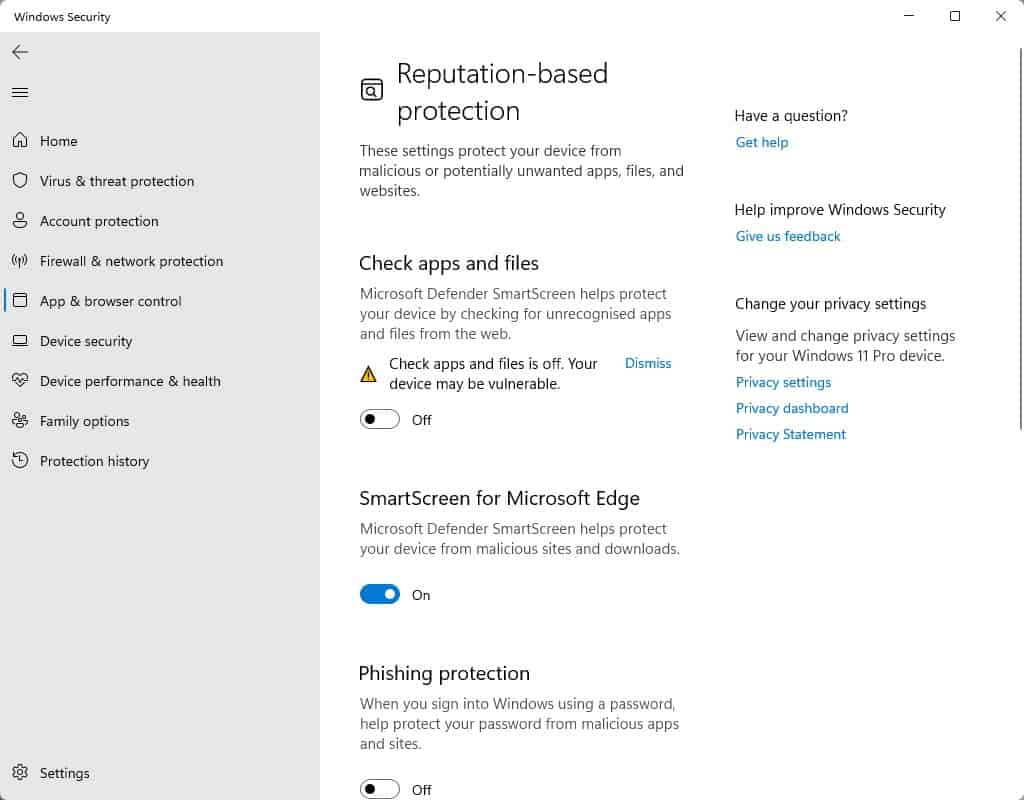Click the Give us feedback link
The width and height of the screenshot is (1024, 800).
pos(788,236)
